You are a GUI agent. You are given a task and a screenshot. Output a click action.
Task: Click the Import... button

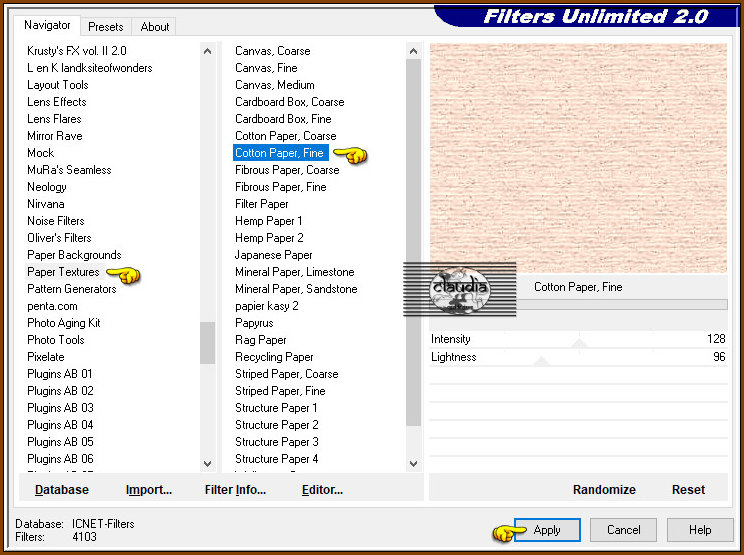click(x=149, y=490)
